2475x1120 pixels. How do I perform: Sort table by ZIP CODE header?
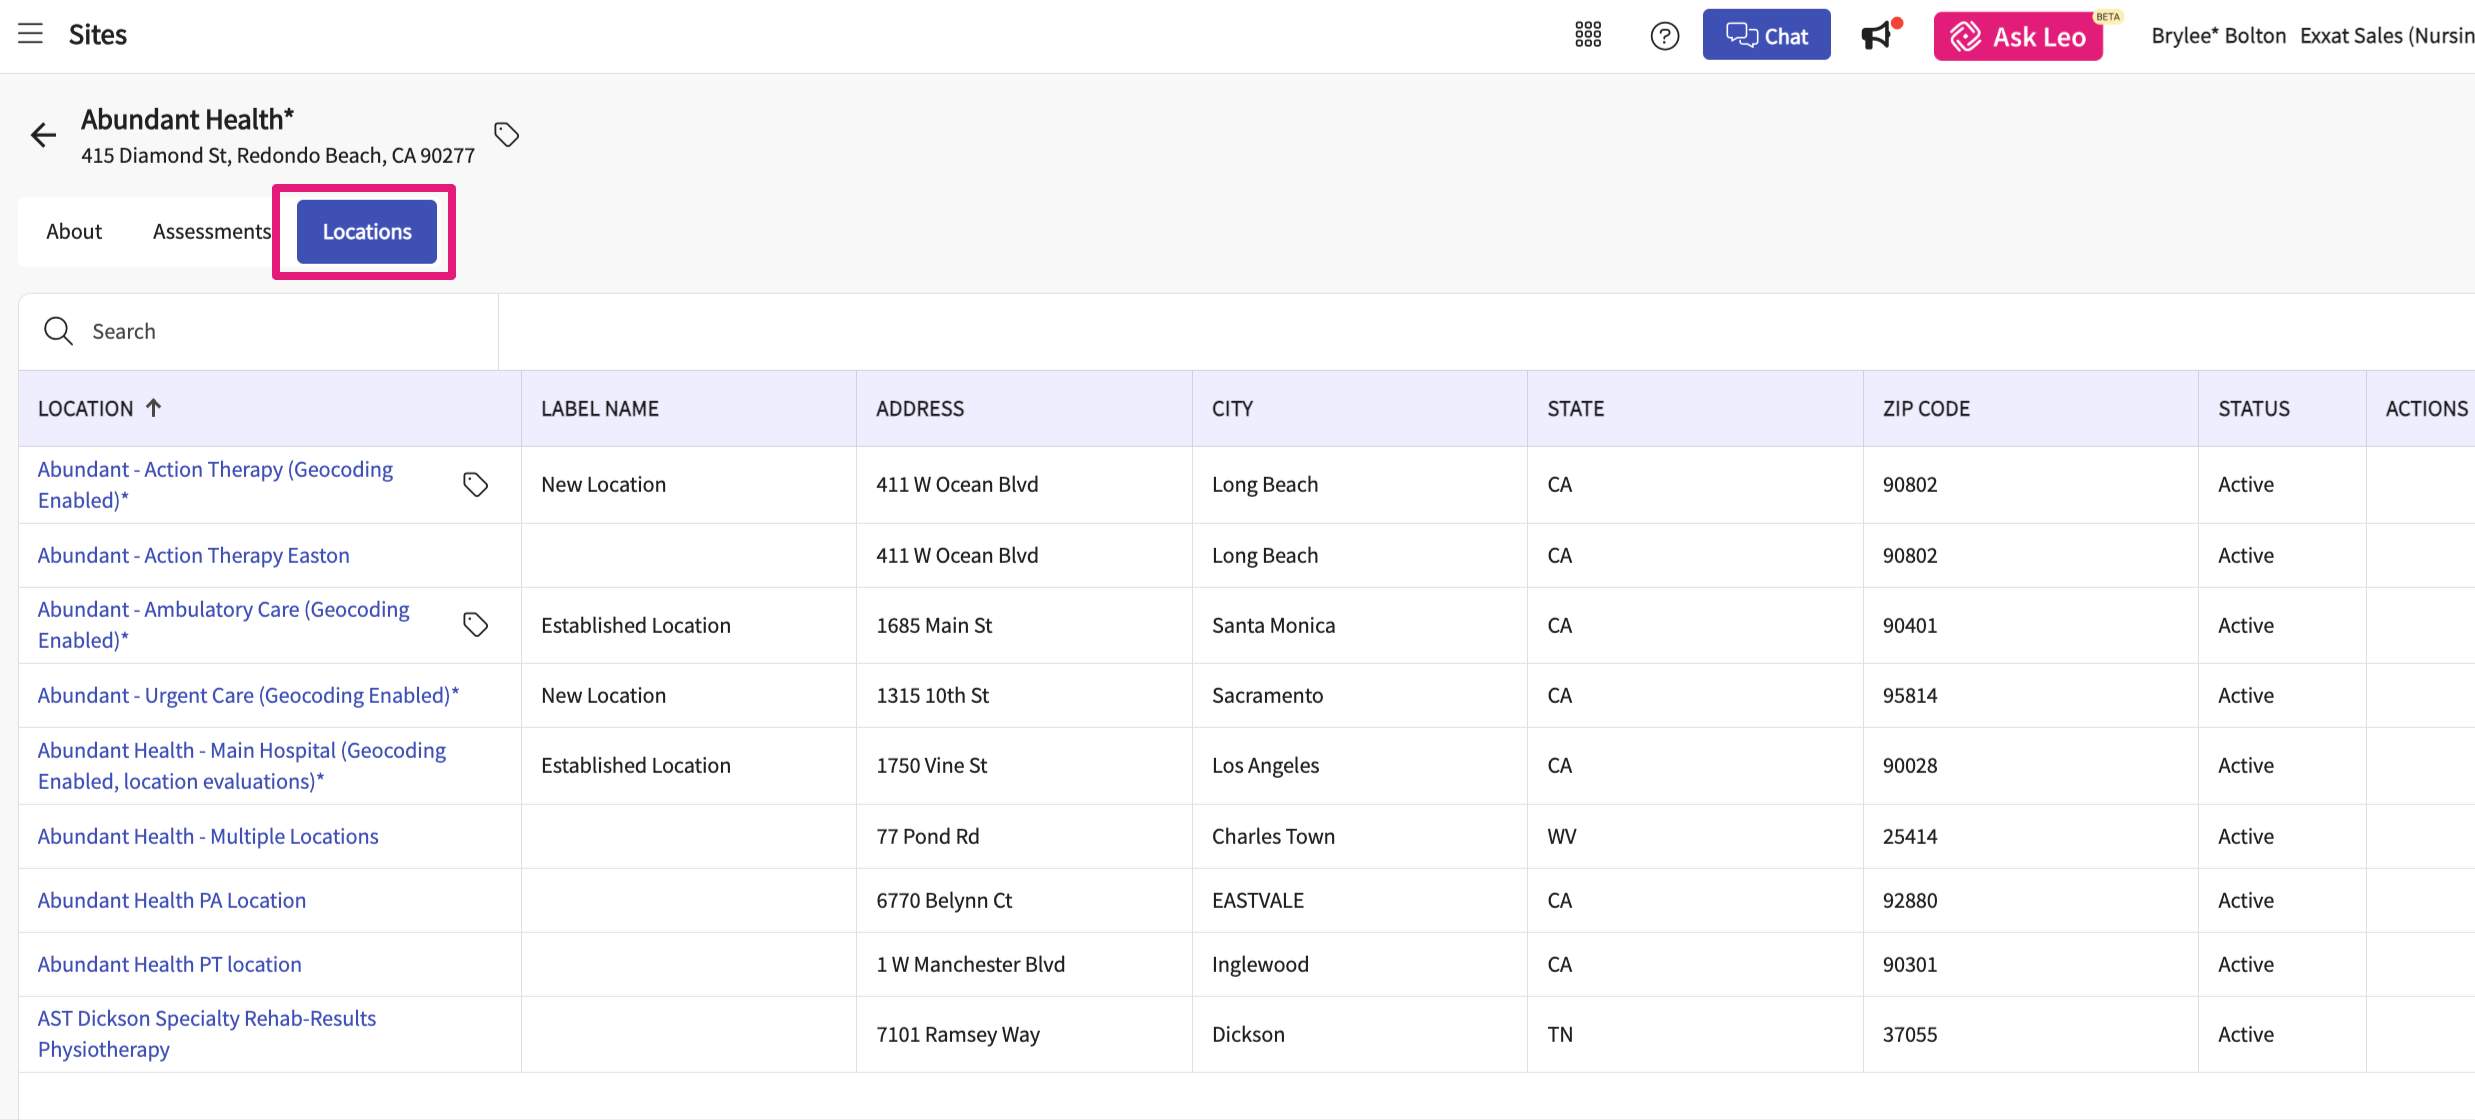click(1926, 408)
